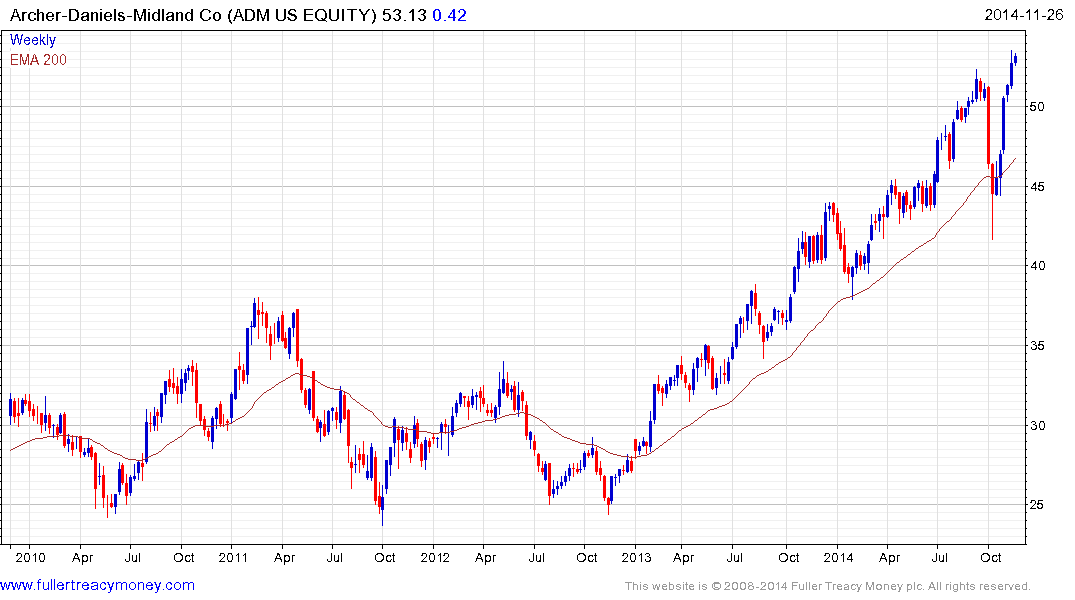This screenshot has height=600, width=1075.
Task: Click the Weekly interval label
Action: click(33, 40)
